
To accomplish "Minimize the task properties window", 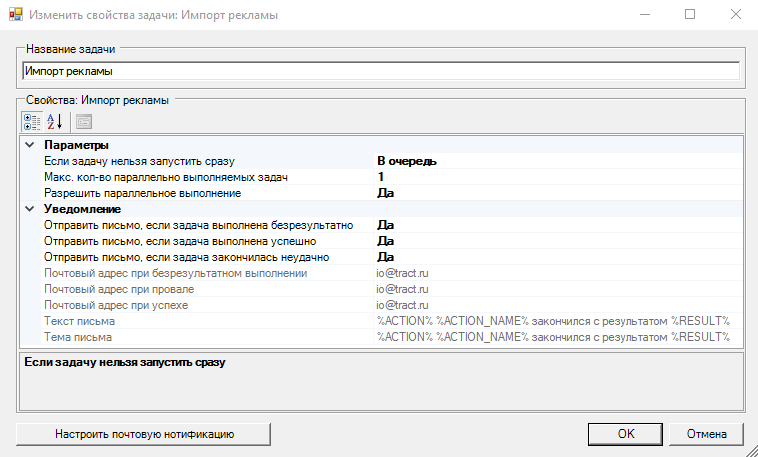I will [x=644, y=15].
